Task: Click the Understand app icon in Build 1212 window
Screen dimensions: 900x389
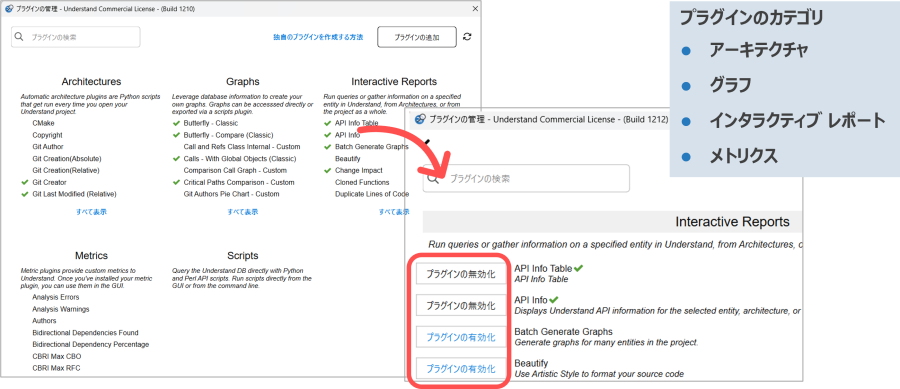Action: click(x=420, y=119)
